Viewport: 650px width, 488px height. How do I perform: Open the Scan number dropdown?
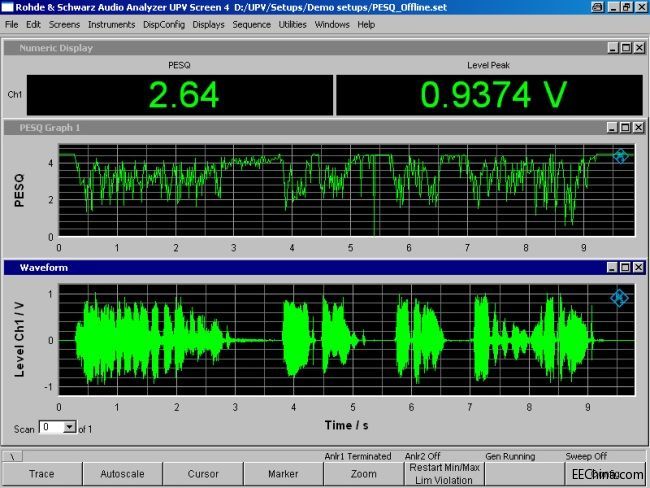[70, 427]
